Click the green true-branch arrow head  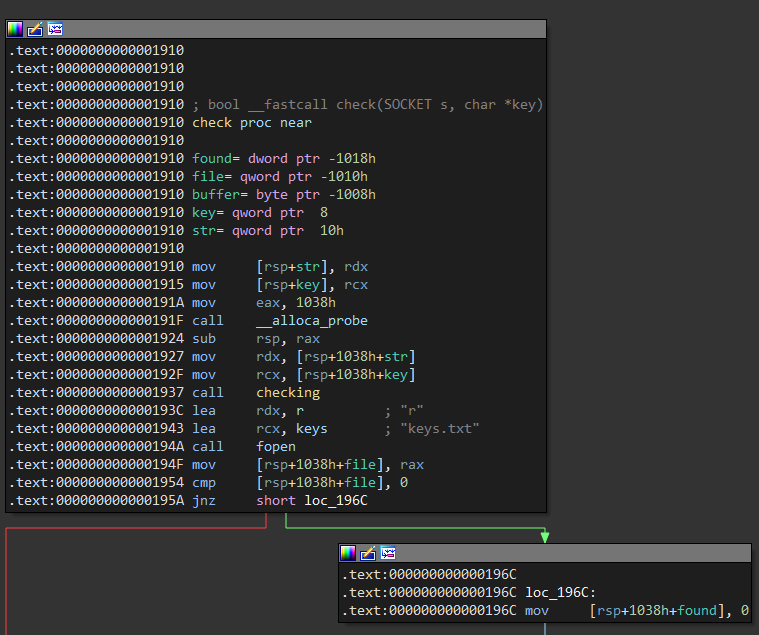tap(545, 537)
